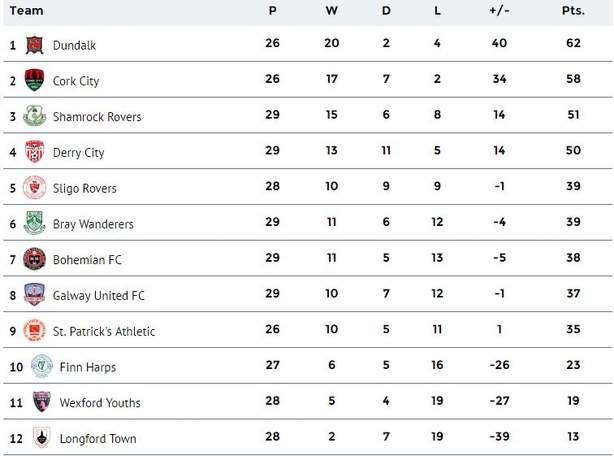The width and height of the screenshot is (614, 456).
Task: Click the Derry City crest
Action: 34,152
